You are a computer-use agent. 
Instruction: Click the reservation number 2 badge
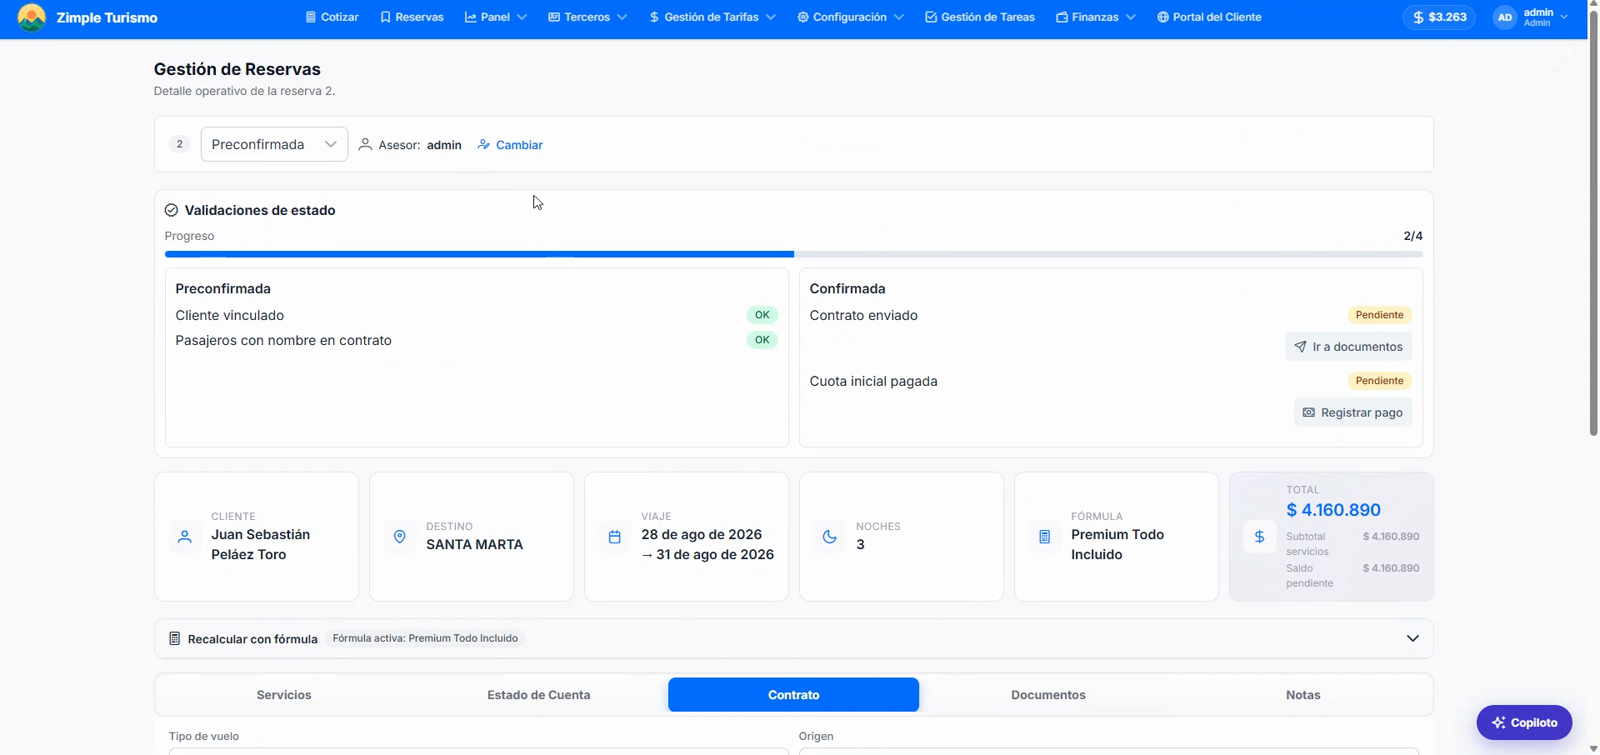click(180, 144)
